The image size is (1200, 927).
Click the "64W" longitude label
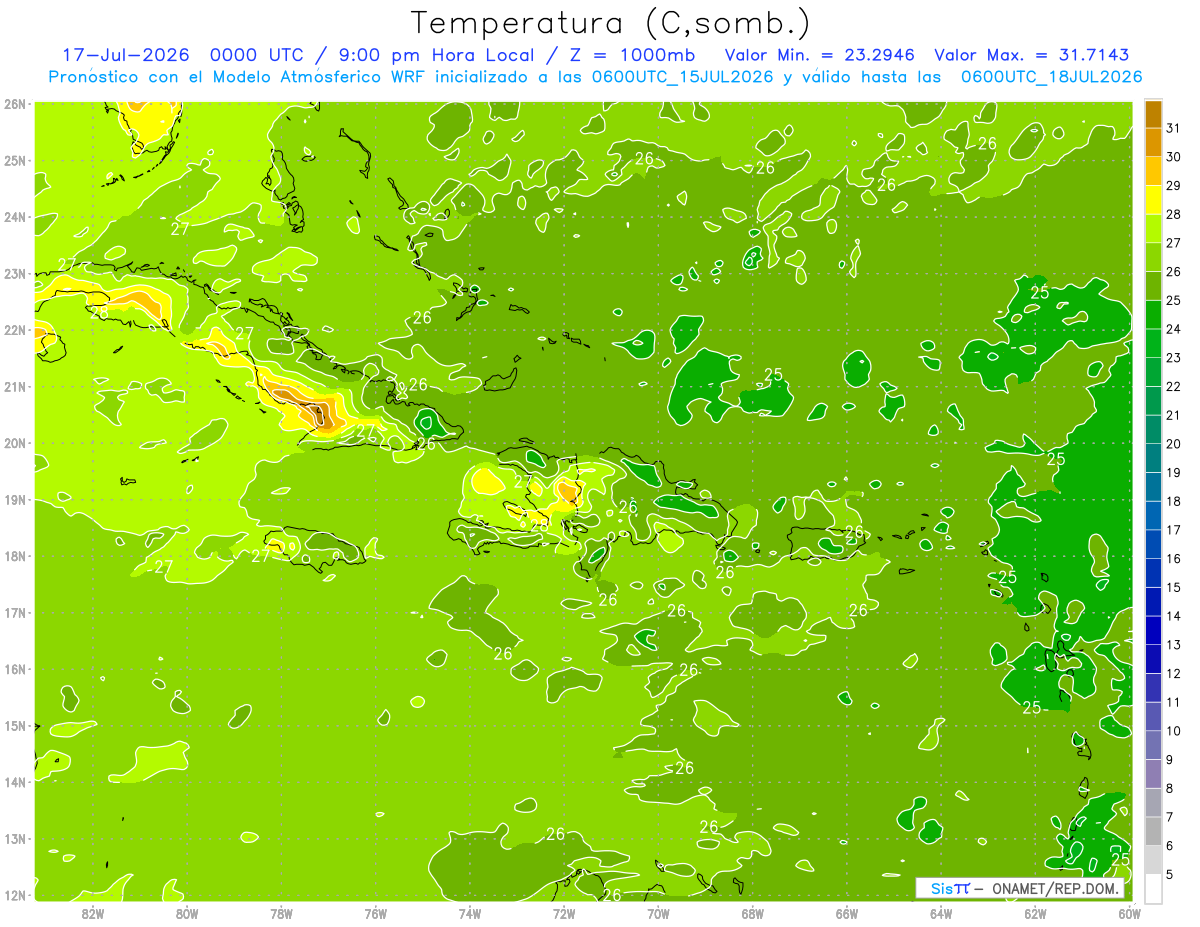[x=941, y=912]
